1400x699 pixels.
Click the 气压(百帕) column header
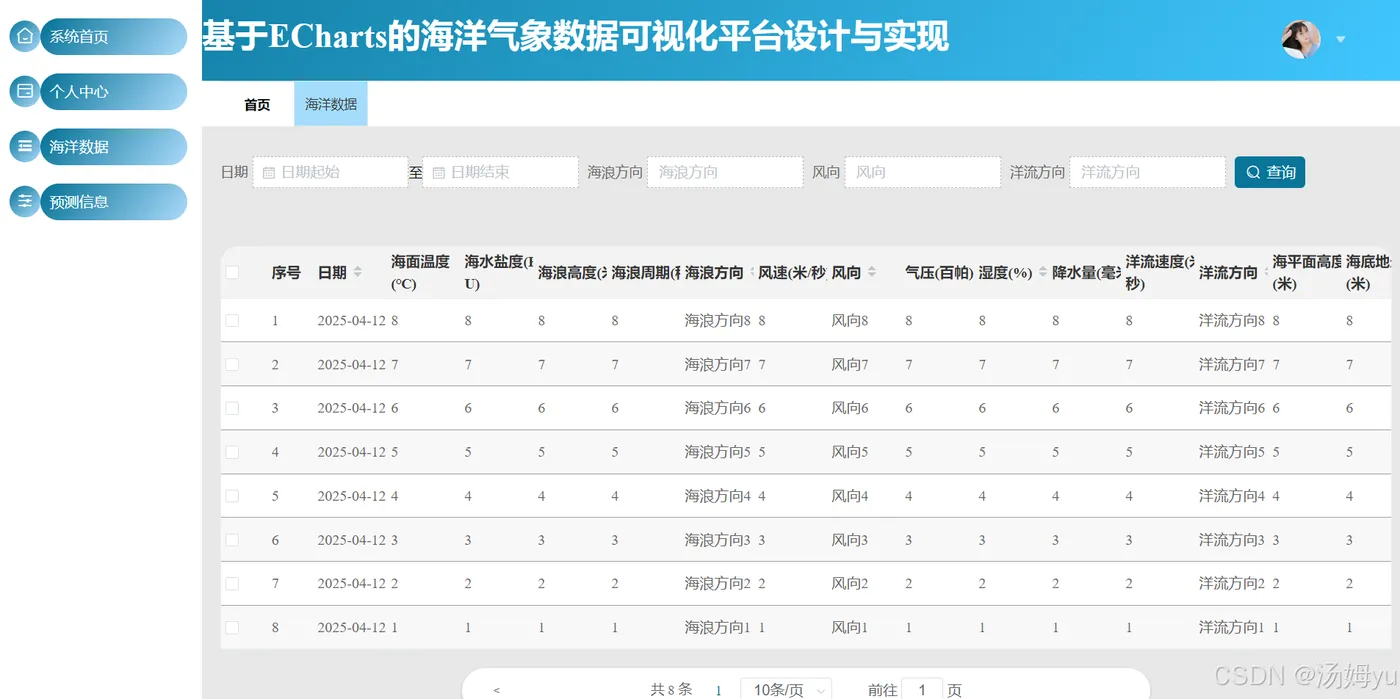click(x=939, y=272)
